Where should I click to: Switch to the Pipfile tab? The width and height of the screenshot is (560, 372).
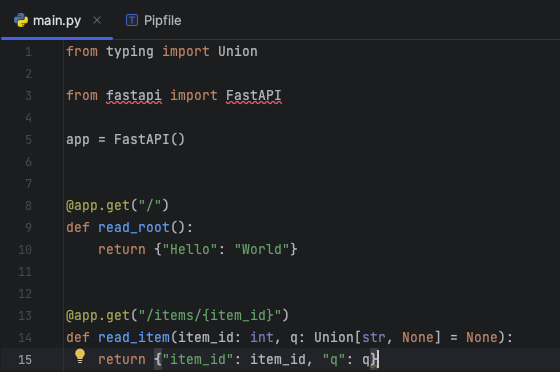tap(154, 20)
